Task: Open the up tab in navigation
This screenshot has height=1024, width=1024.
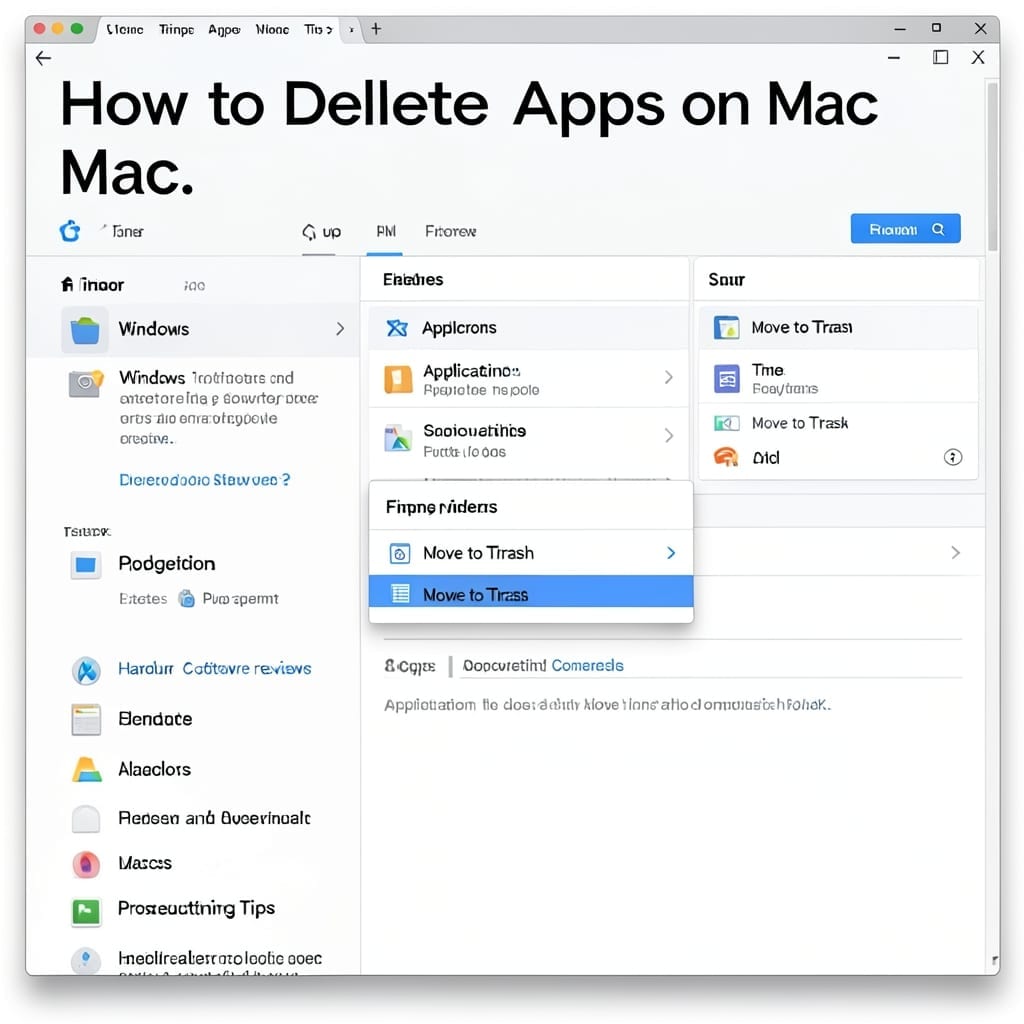Action: click(321, 232)
